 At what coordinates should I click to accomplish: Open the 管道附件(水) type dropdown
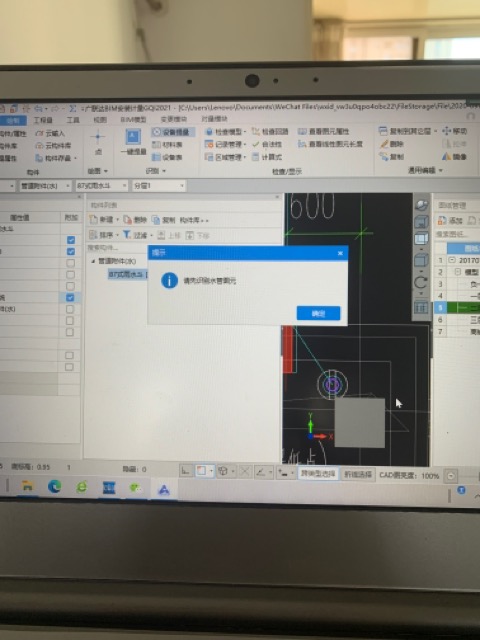(67, 186)
